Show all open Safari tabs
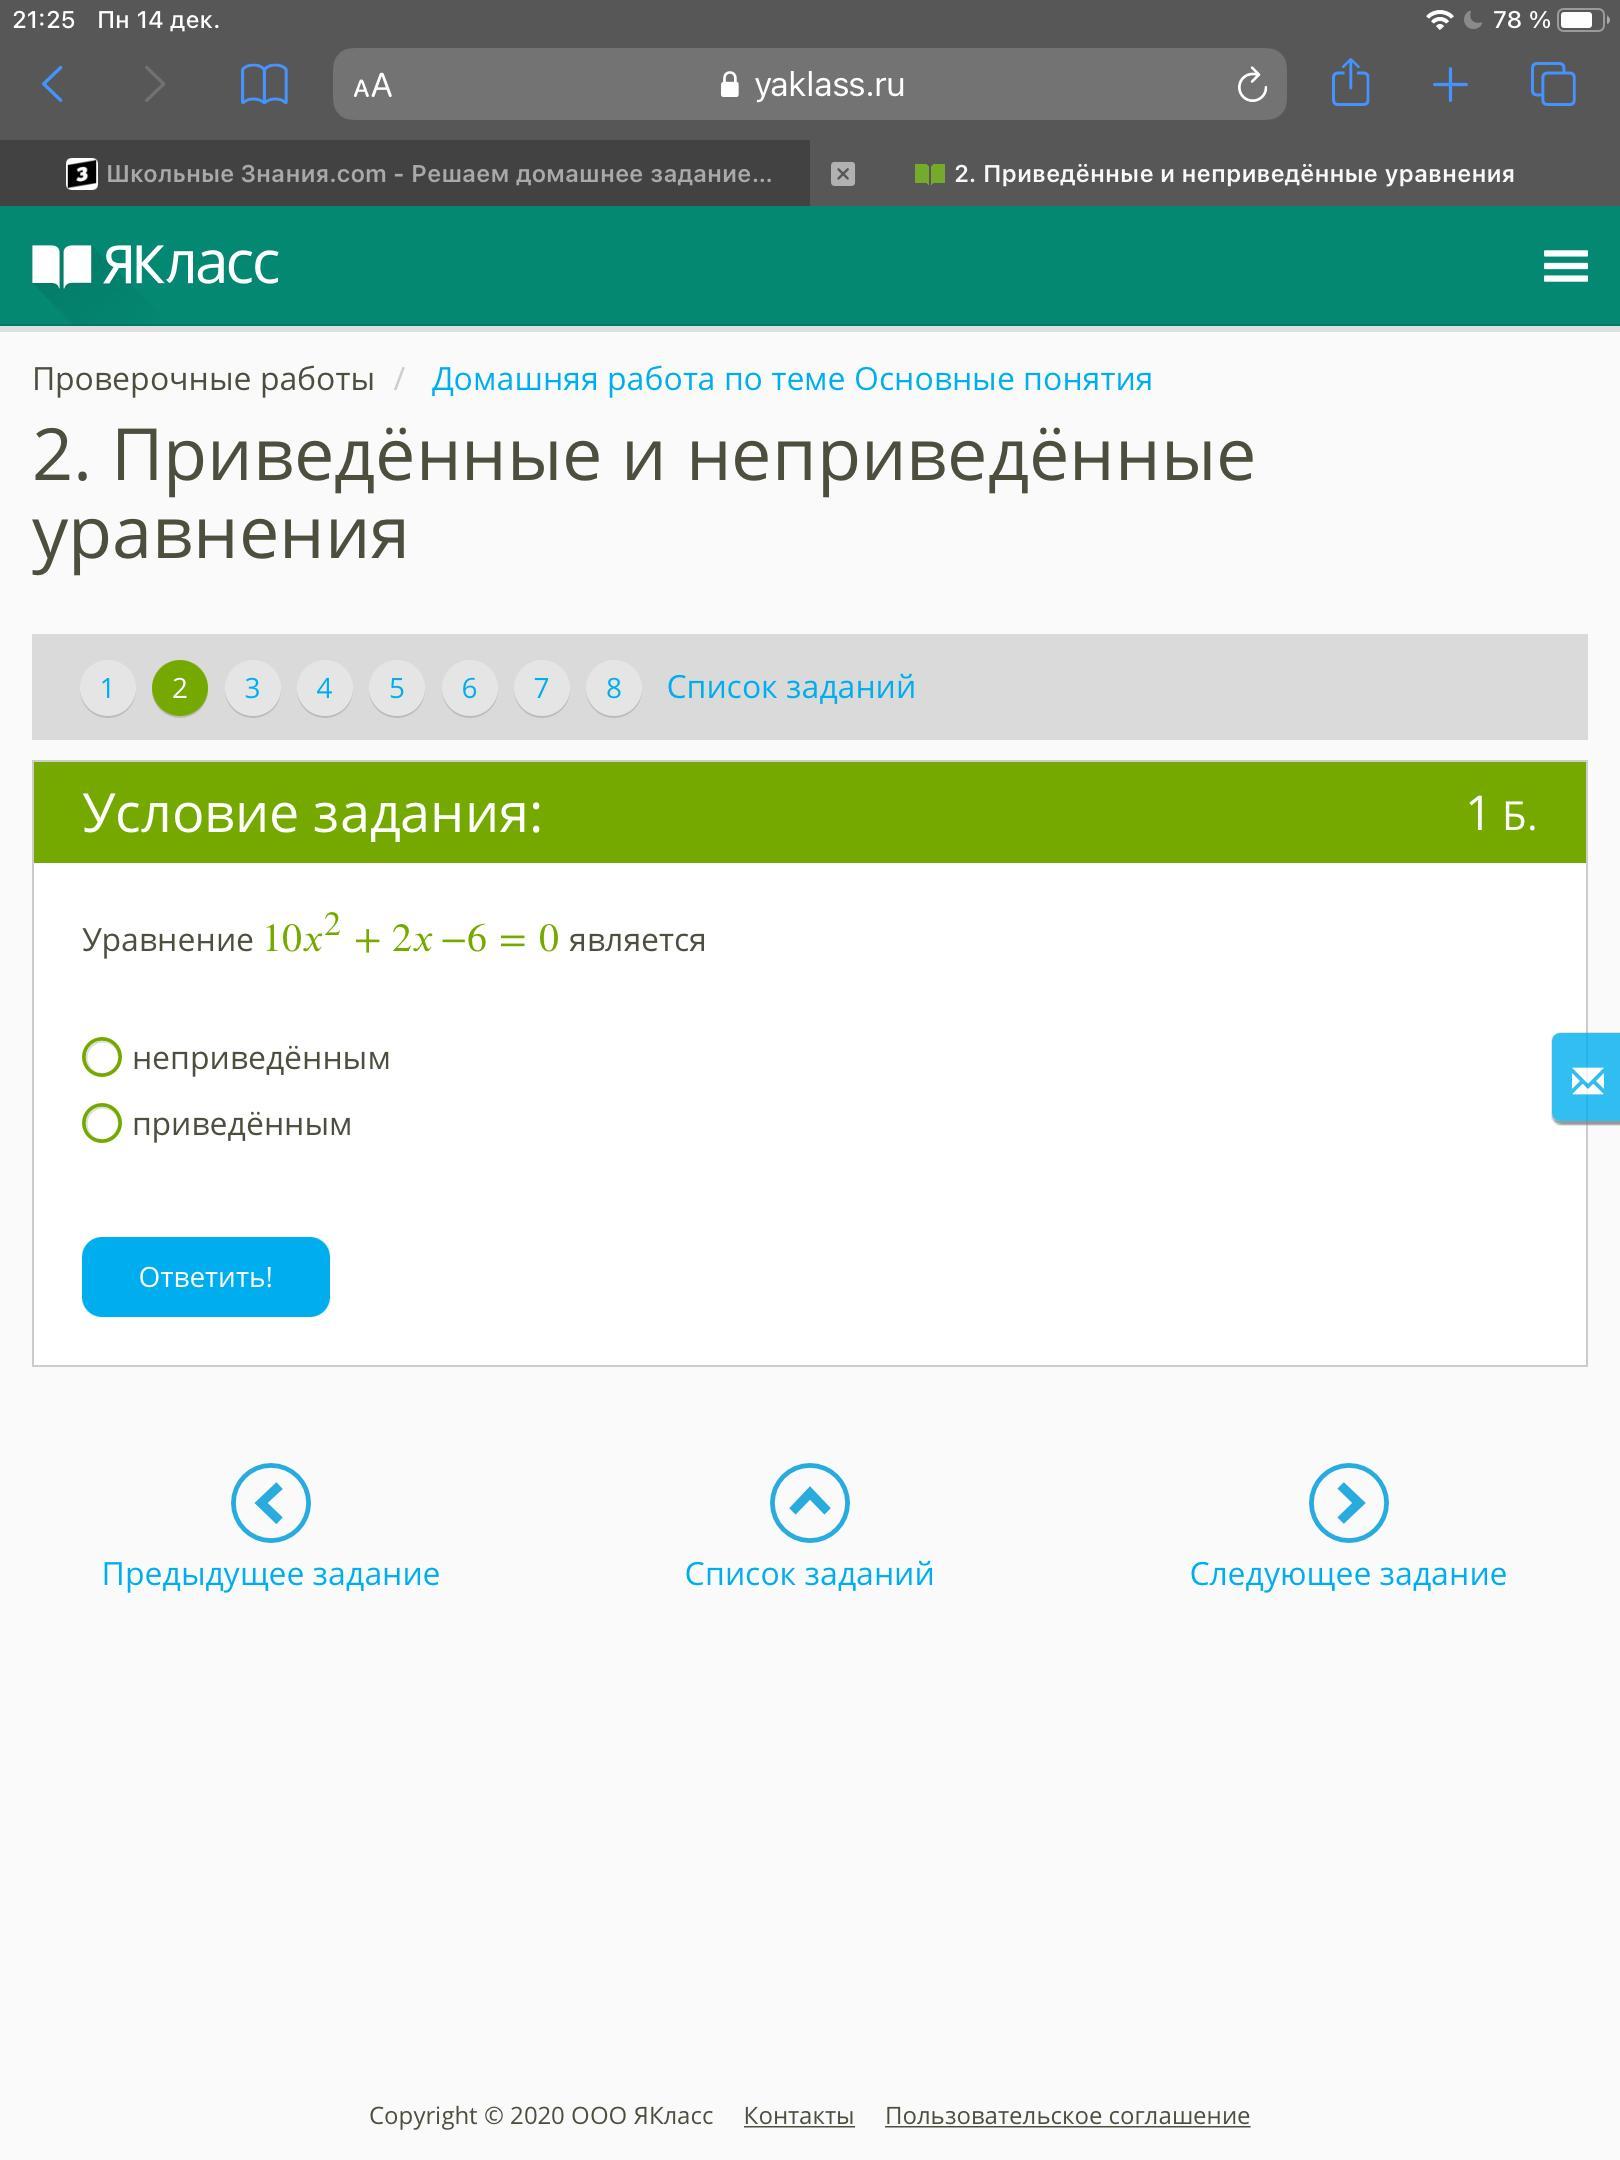1620x2160 pixels. click(1553, 84)
